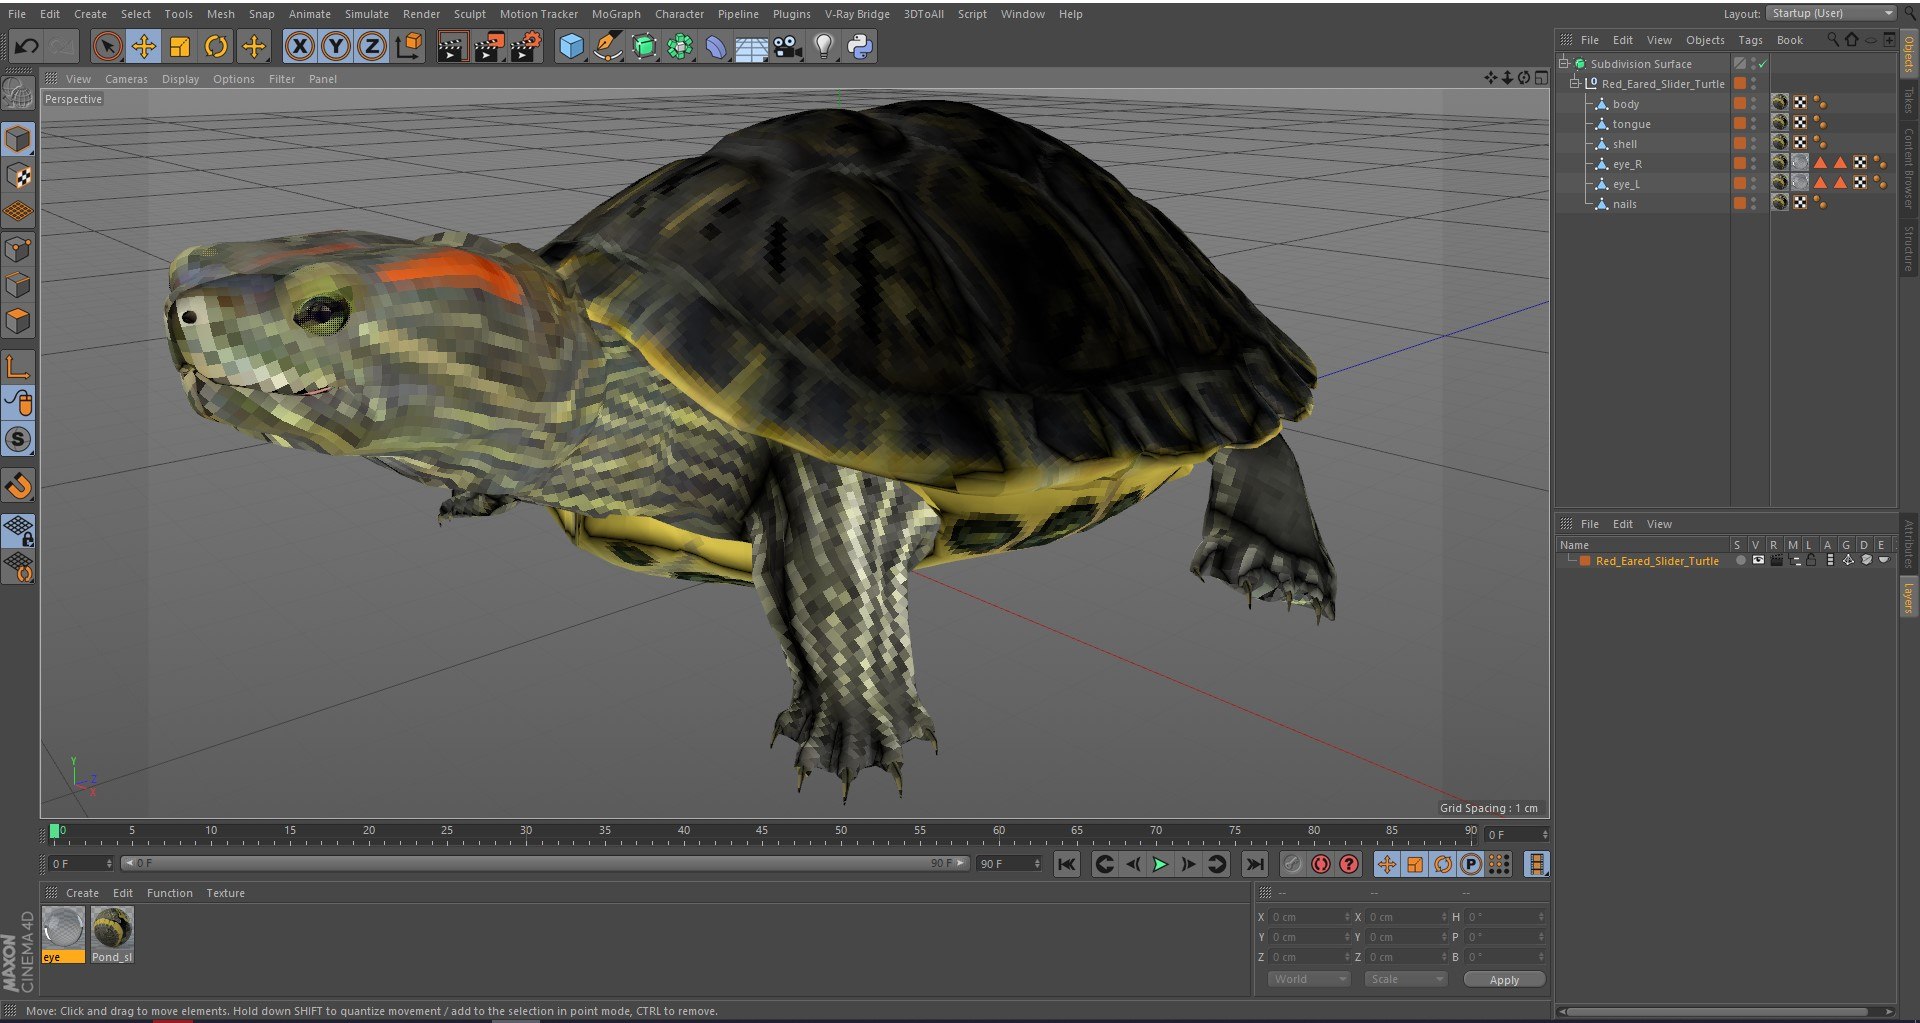1920x1023 pixels.
Task: Add a Camera object
Action: tap(788, 46)
